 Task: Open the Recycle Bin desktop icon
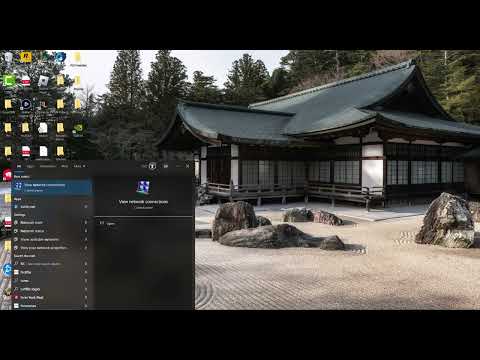(x=8, y=58)
